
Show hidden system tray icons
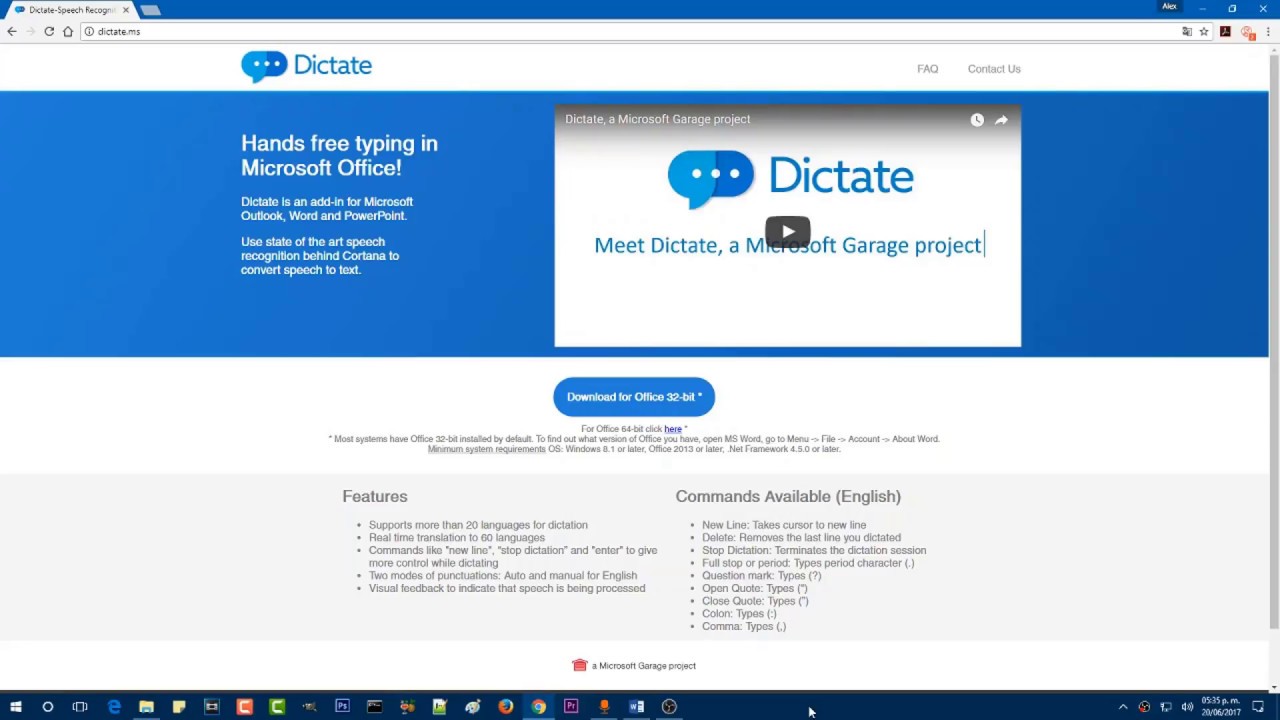coord(1123,707)
